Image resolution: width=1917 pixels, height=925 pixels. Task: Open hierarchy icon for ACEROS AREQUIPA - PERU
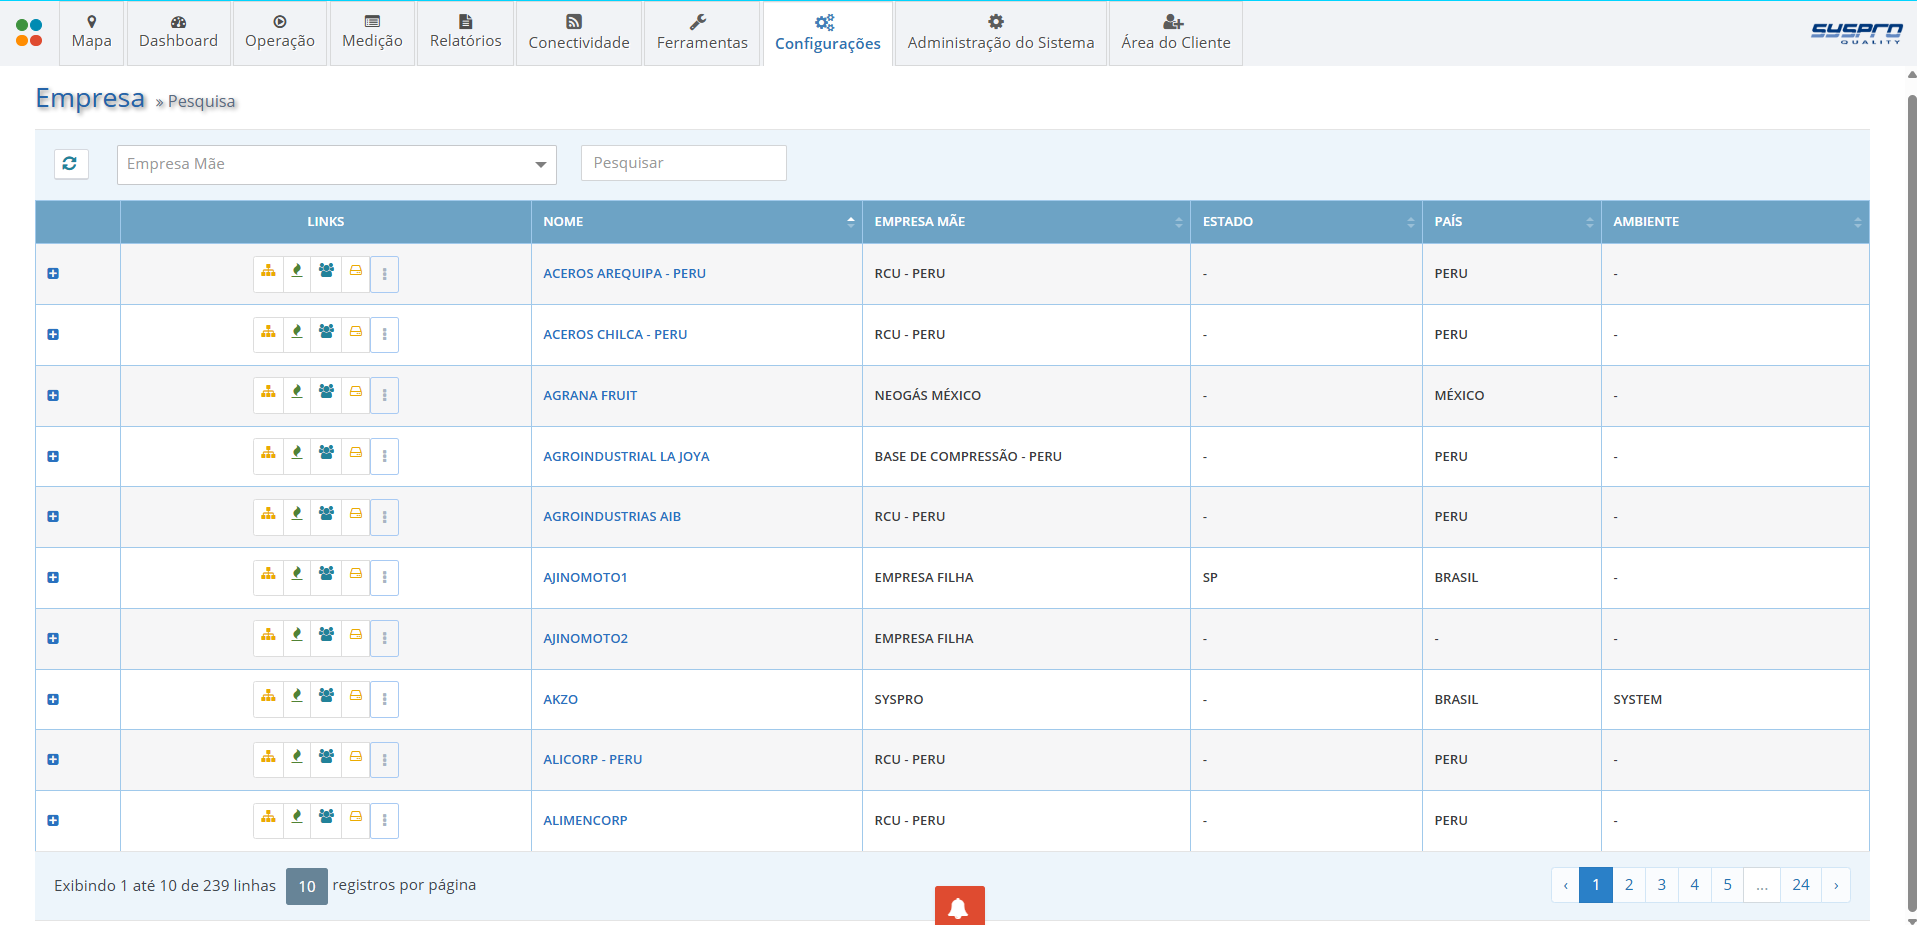coord(268,272)
